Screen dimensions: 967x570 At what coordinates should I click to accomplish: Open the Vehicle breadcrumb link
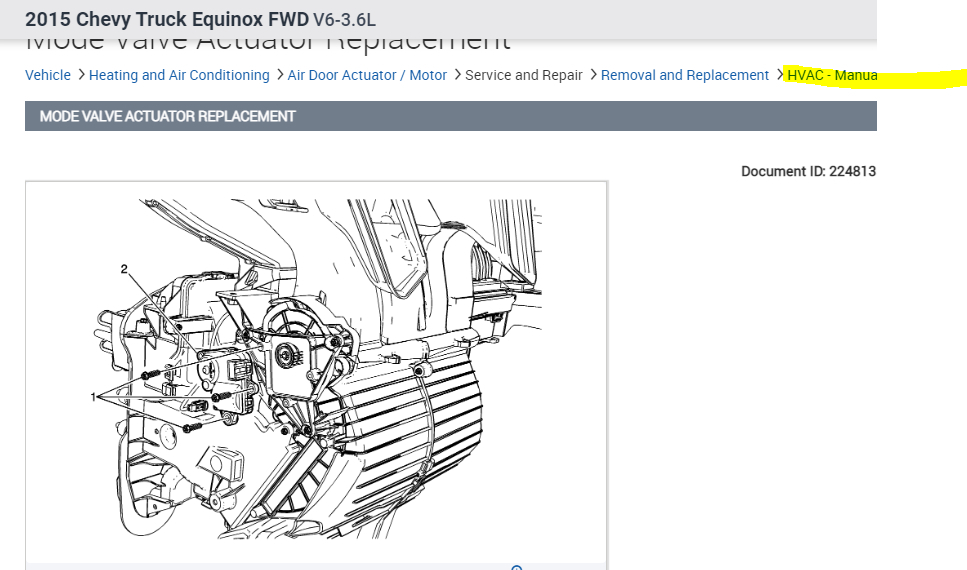click(x=47, y=75)
